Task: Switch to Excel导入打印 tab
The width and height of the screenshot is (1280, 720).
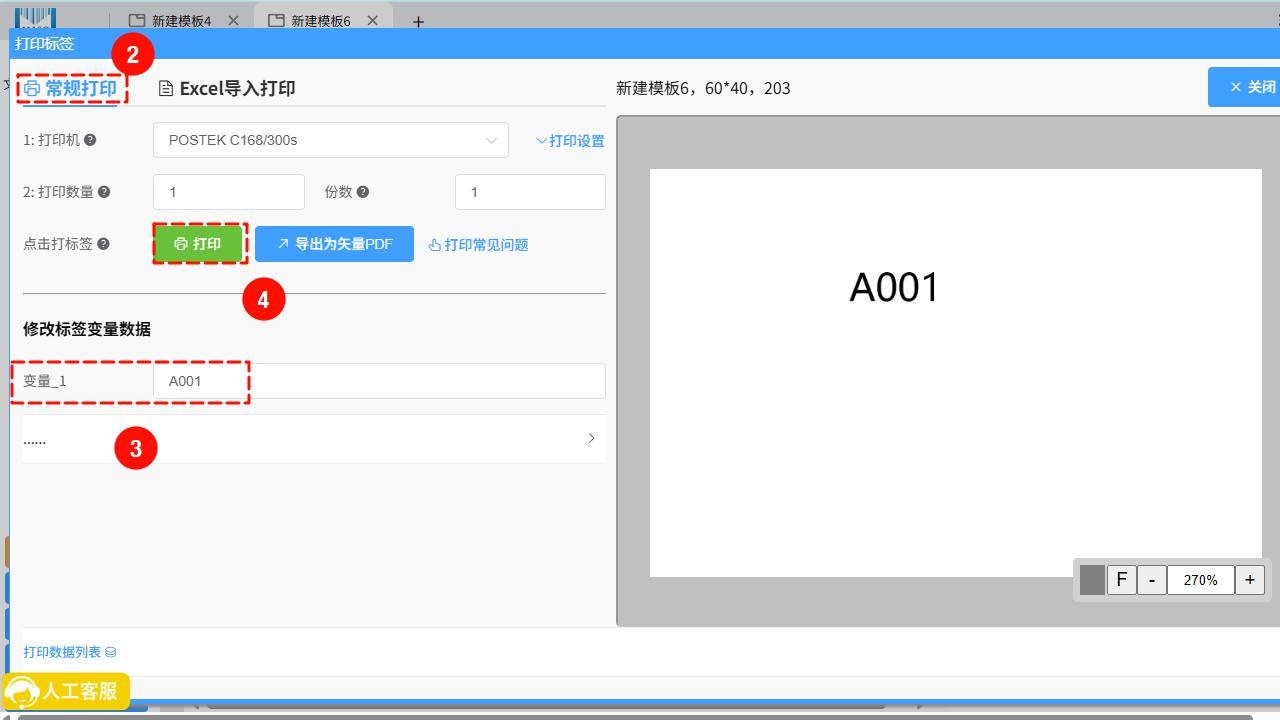Action: 227,89
